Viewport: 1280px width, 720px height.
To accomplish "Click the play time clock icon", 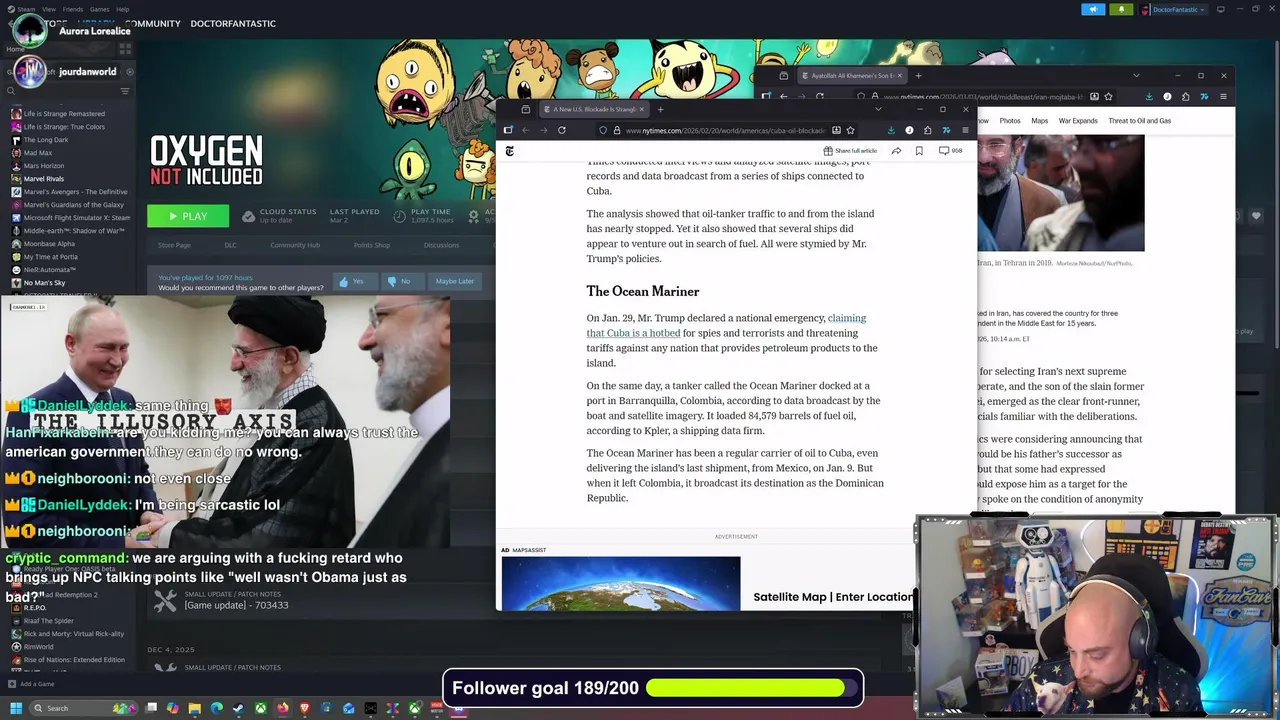I will coord(400,216).
